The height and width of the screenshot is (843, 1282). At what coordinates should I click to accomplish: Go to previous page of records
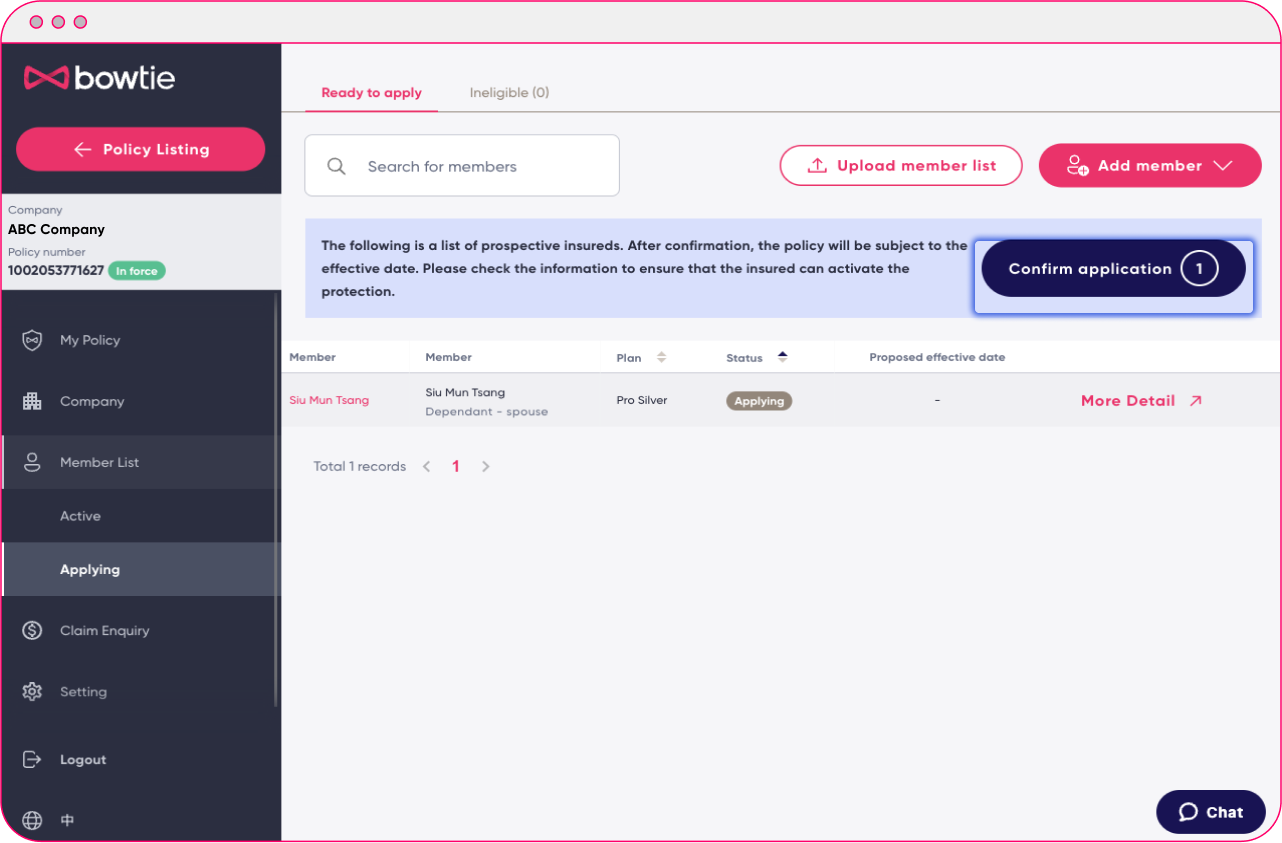(x=426, y=466)
